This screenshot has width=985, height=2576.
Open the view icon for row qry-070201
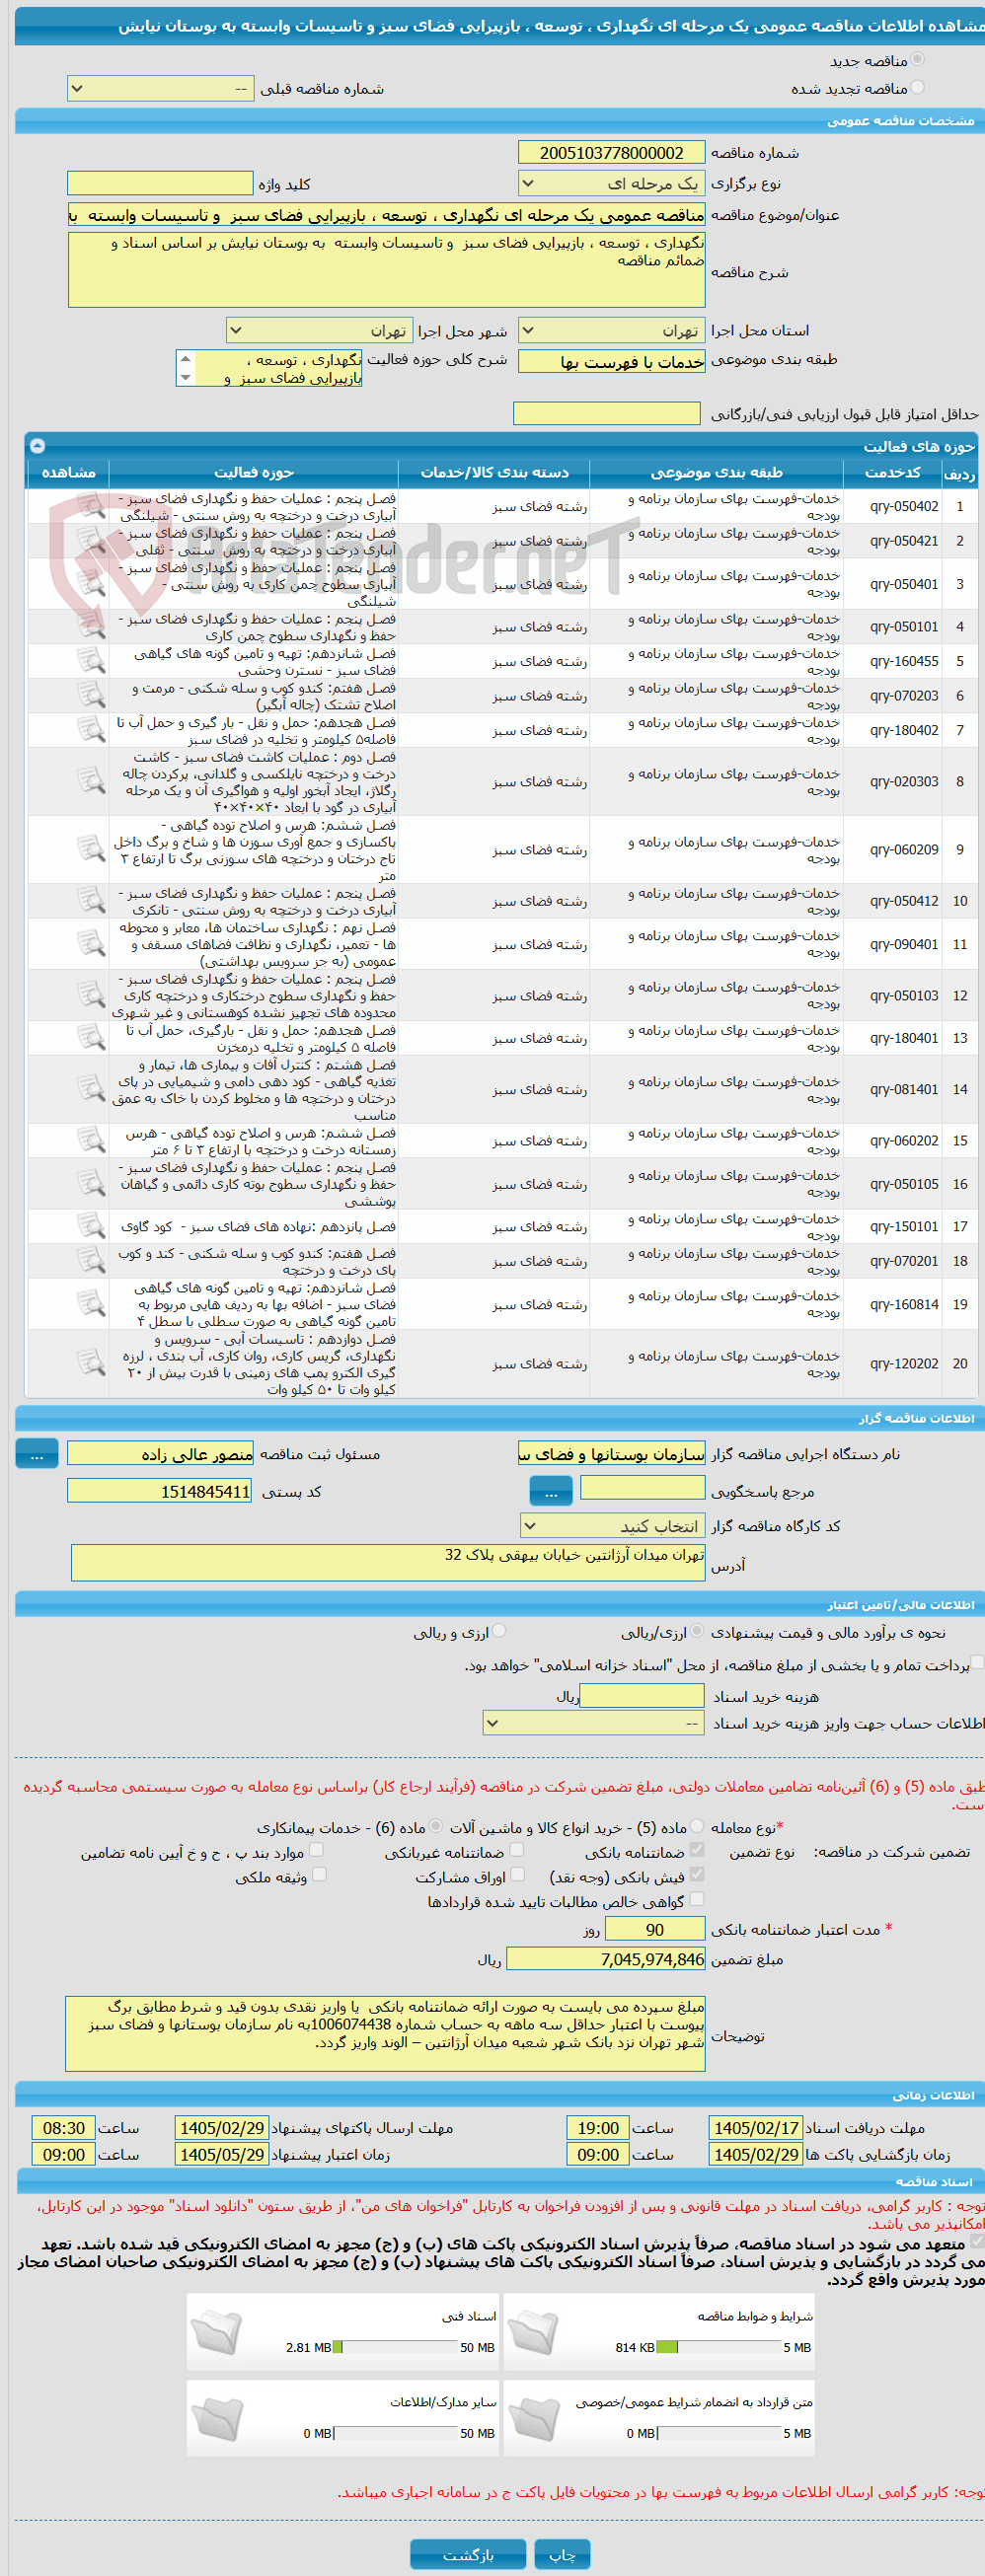tap(91, 1261)
